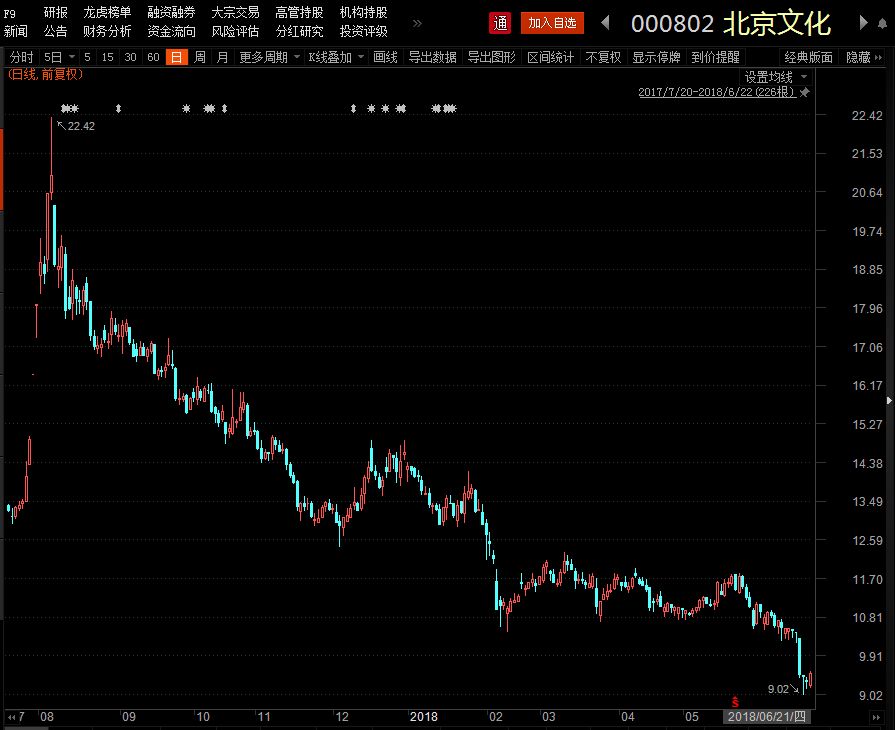Click 导出图形 export button

point(491,57)
